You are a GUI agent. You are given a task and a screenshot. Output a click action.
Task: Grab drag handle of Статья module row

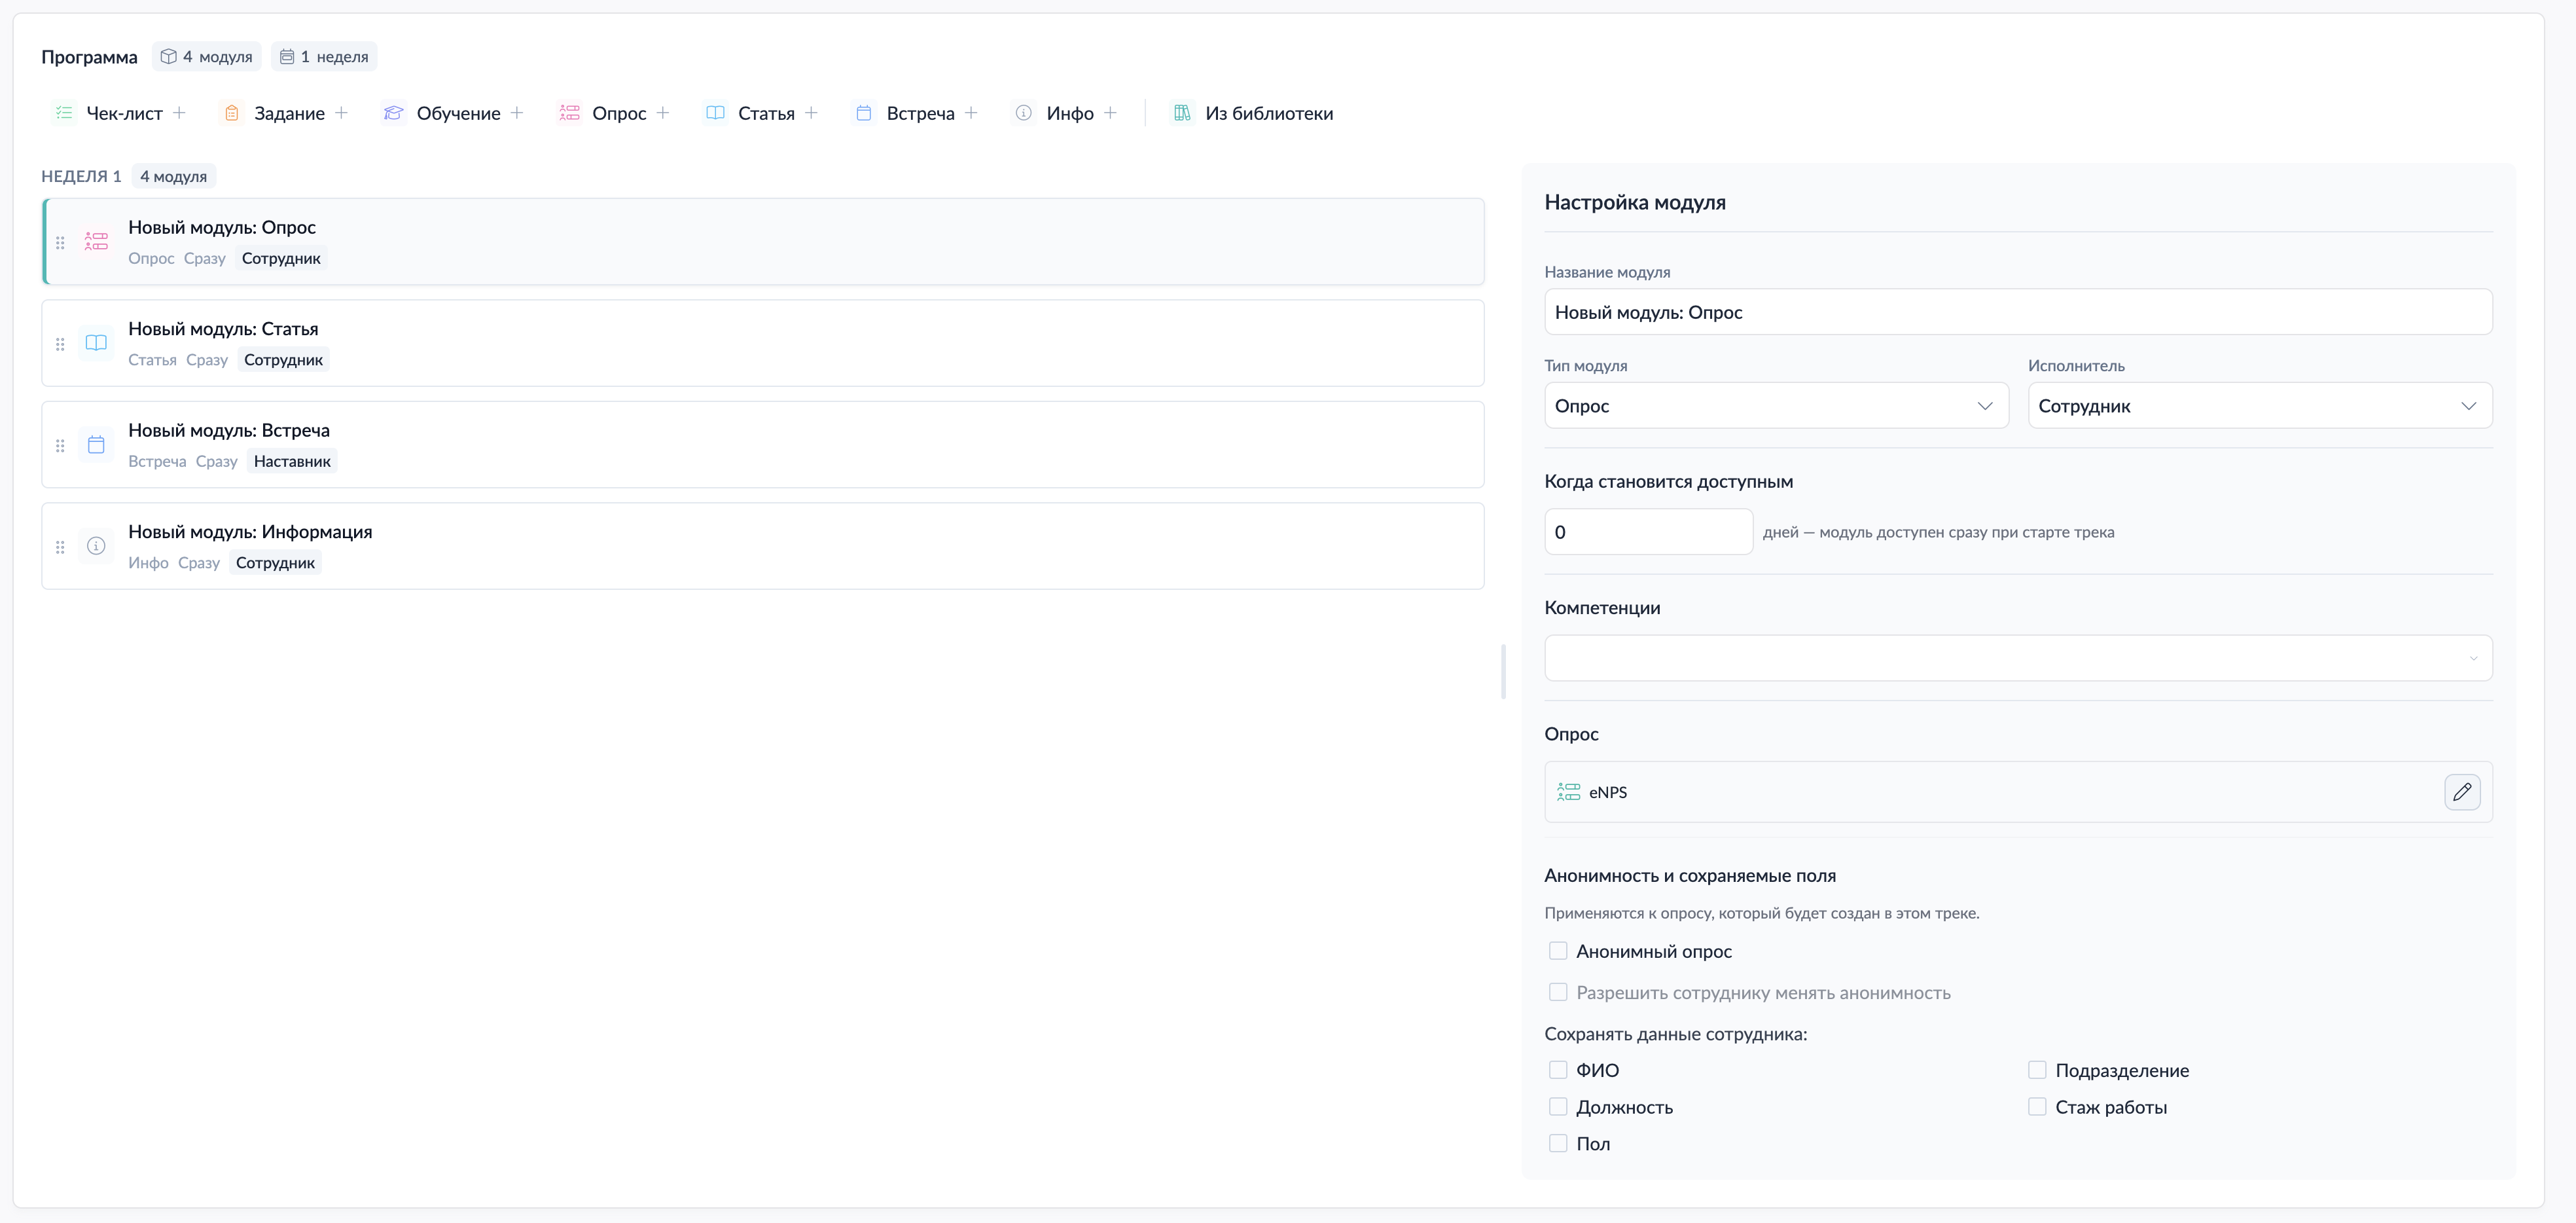60,344
